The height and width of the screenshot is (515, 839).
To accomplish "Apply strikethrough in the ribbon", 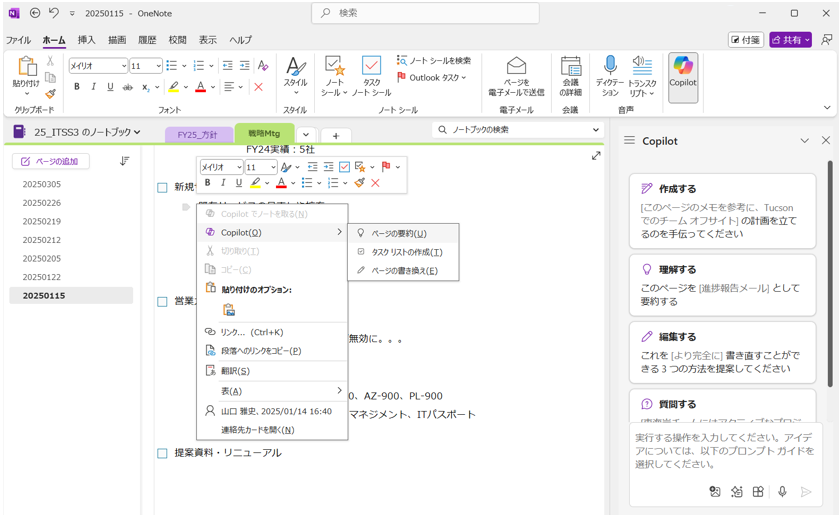I will 127,87.
